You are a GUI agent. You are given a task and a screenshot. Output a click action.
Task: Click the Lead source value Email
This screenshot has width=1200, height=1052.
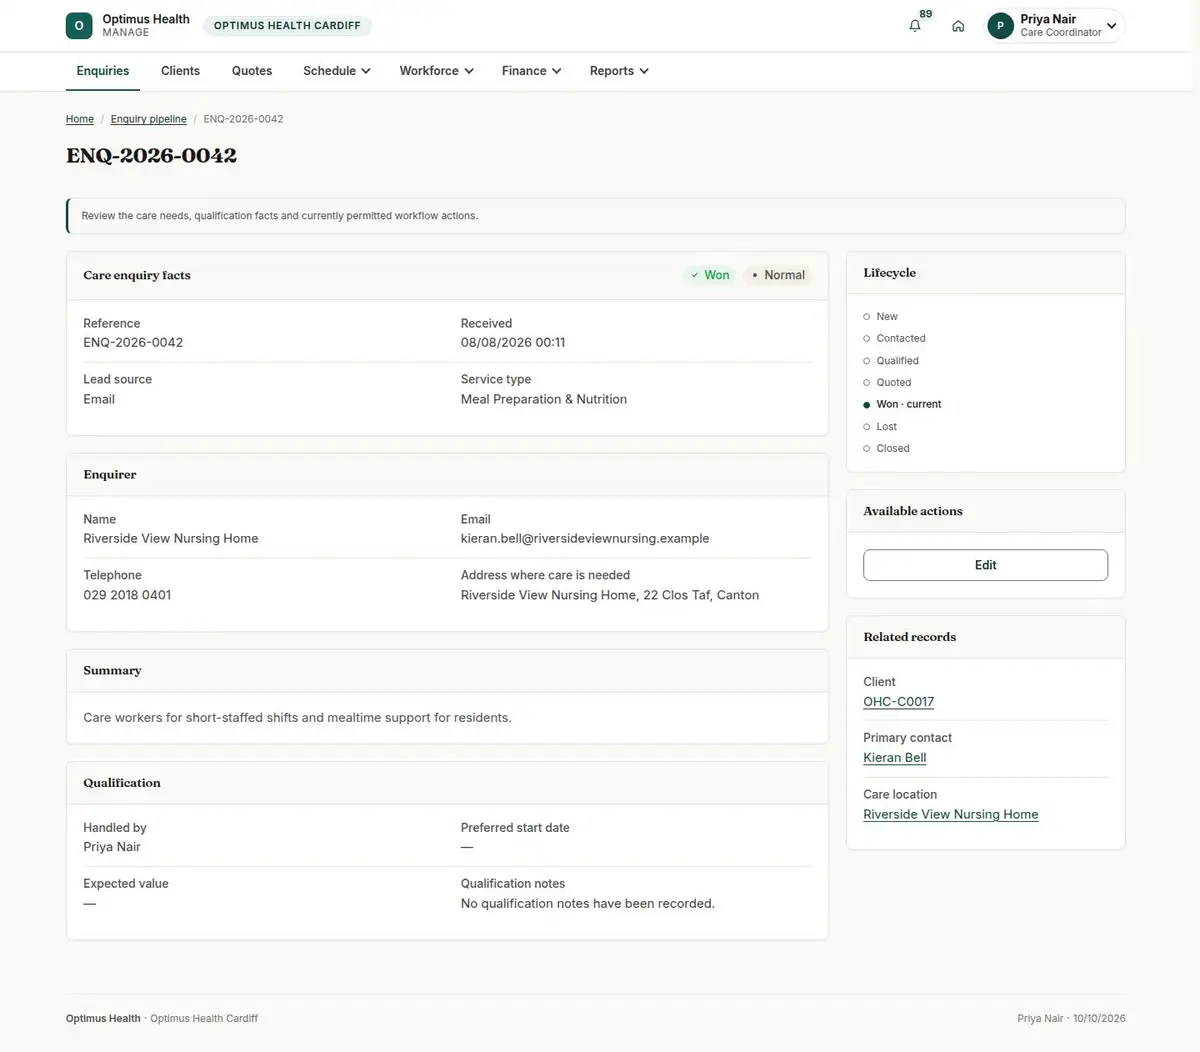click(99, 399)
